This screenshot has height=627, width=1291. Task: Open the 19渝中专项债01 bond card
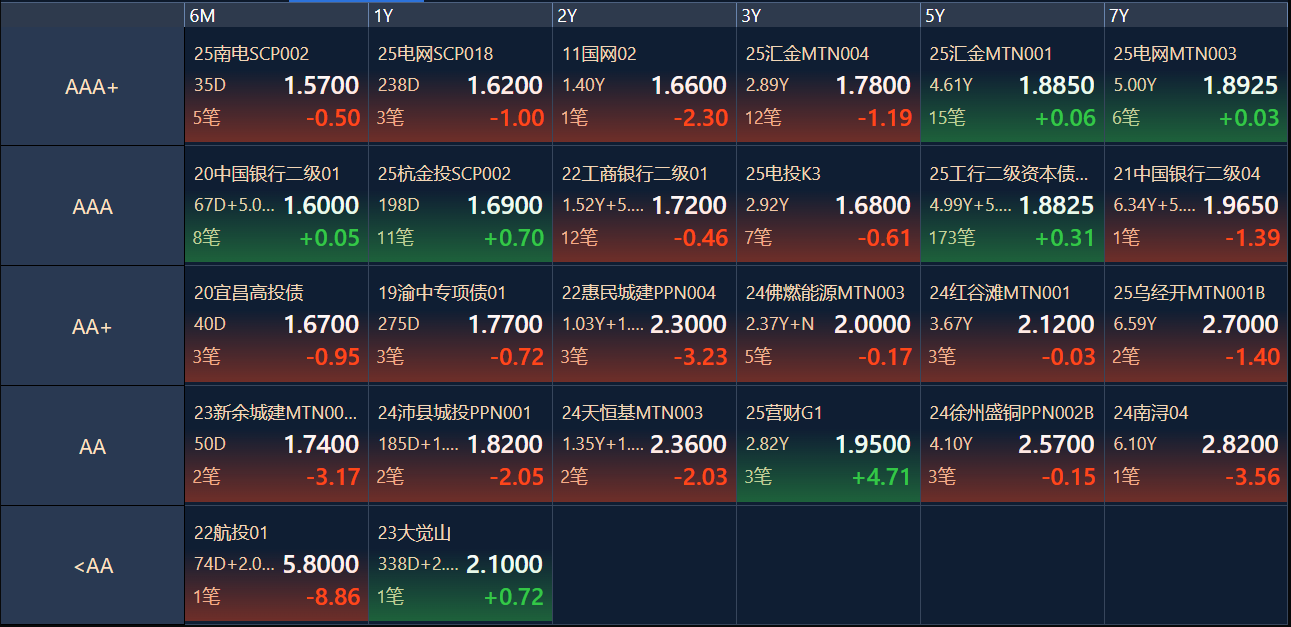tap(461, 326)
